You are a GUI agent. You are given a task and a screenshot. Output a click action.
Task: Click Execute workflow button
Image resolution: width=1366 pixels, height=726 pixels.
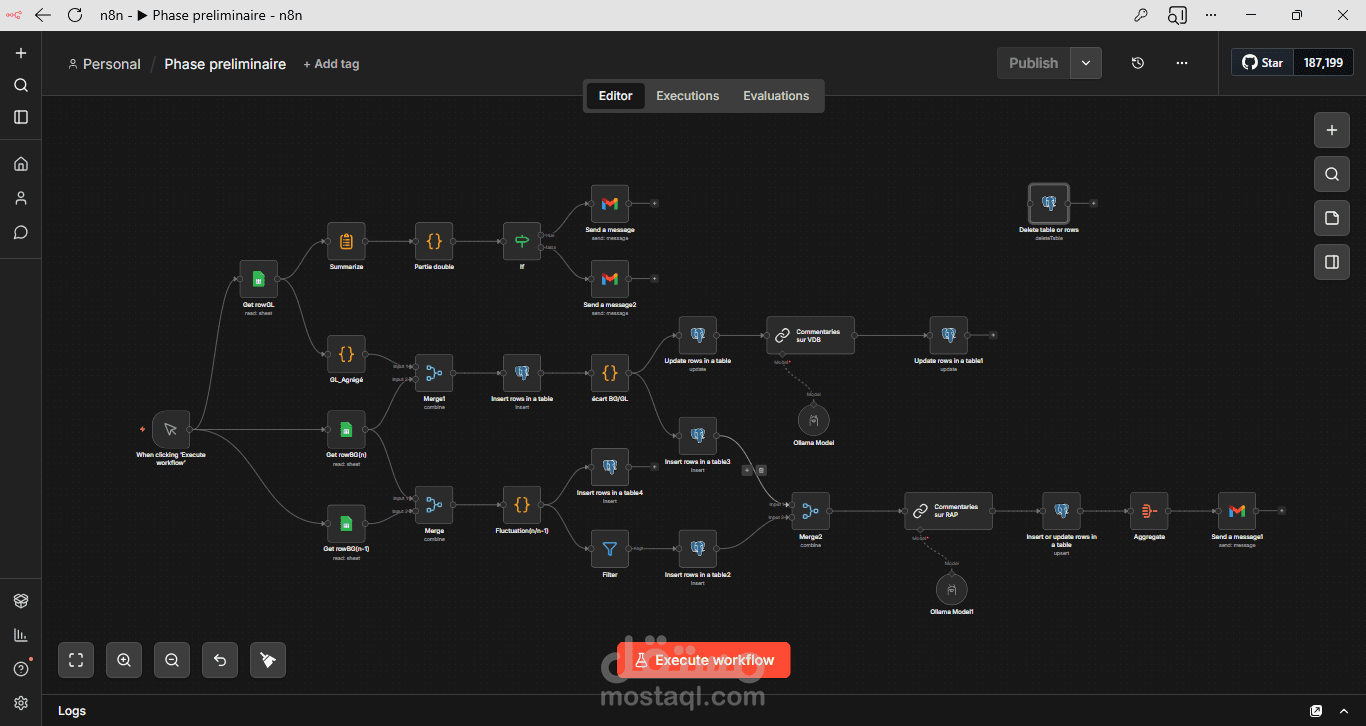click(704, 660)
